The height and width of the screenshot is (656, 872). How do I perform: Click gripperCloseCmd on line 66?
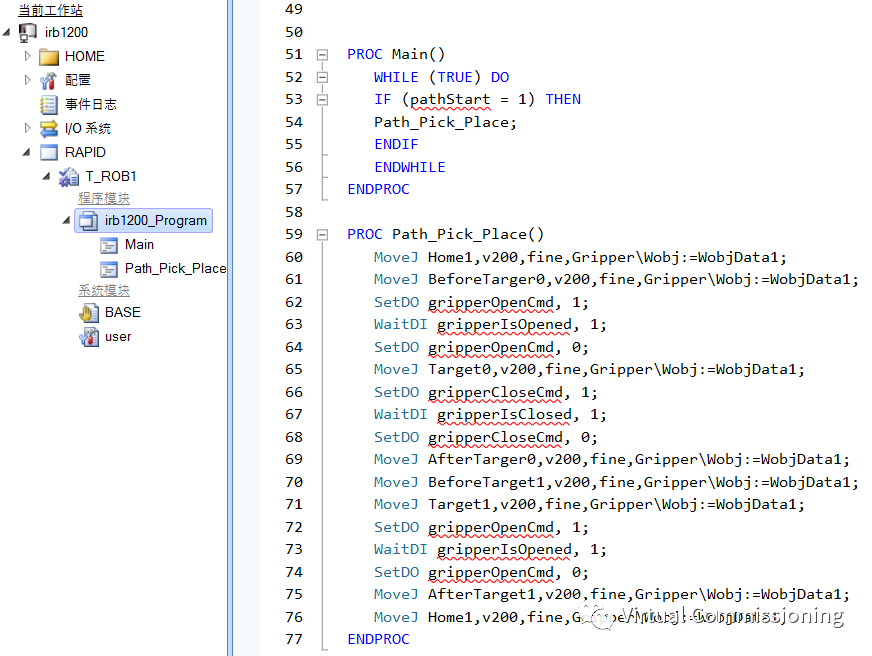point(495,392)
